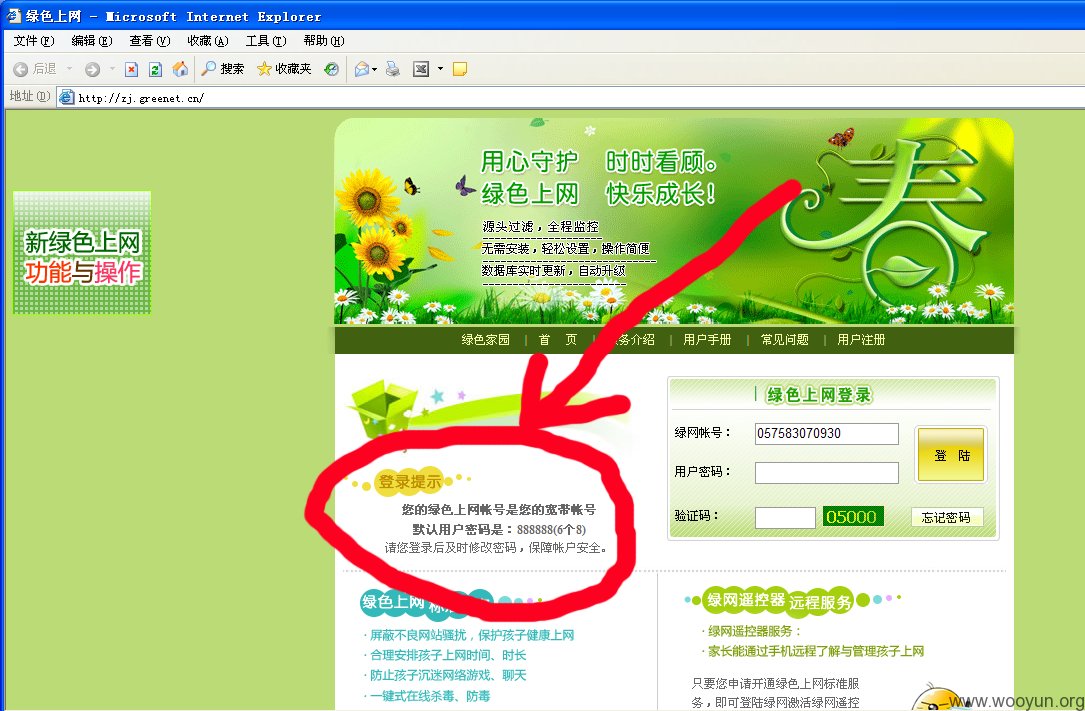Click the yellow note toolbar icon
Screen dimensions: 1085x711
(459, 68)
